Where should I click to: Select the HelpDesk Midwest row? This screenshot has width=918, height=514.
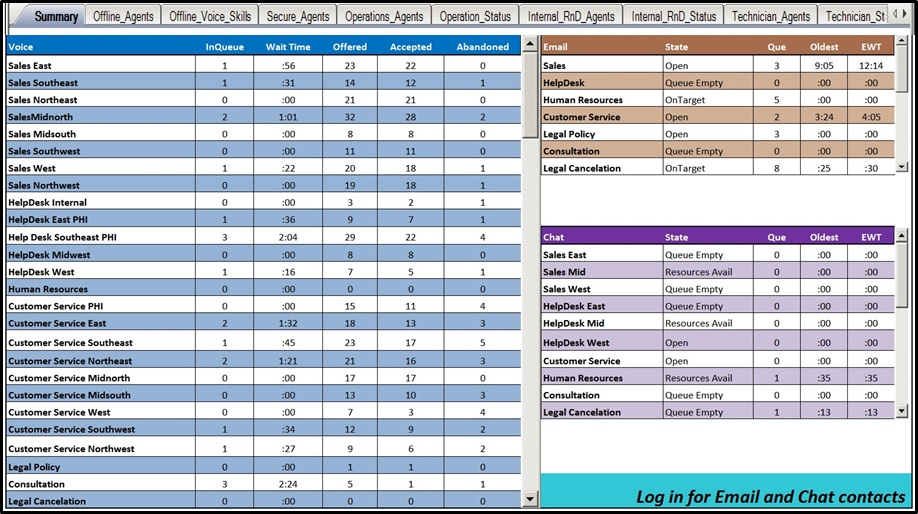tap(263, 255)
